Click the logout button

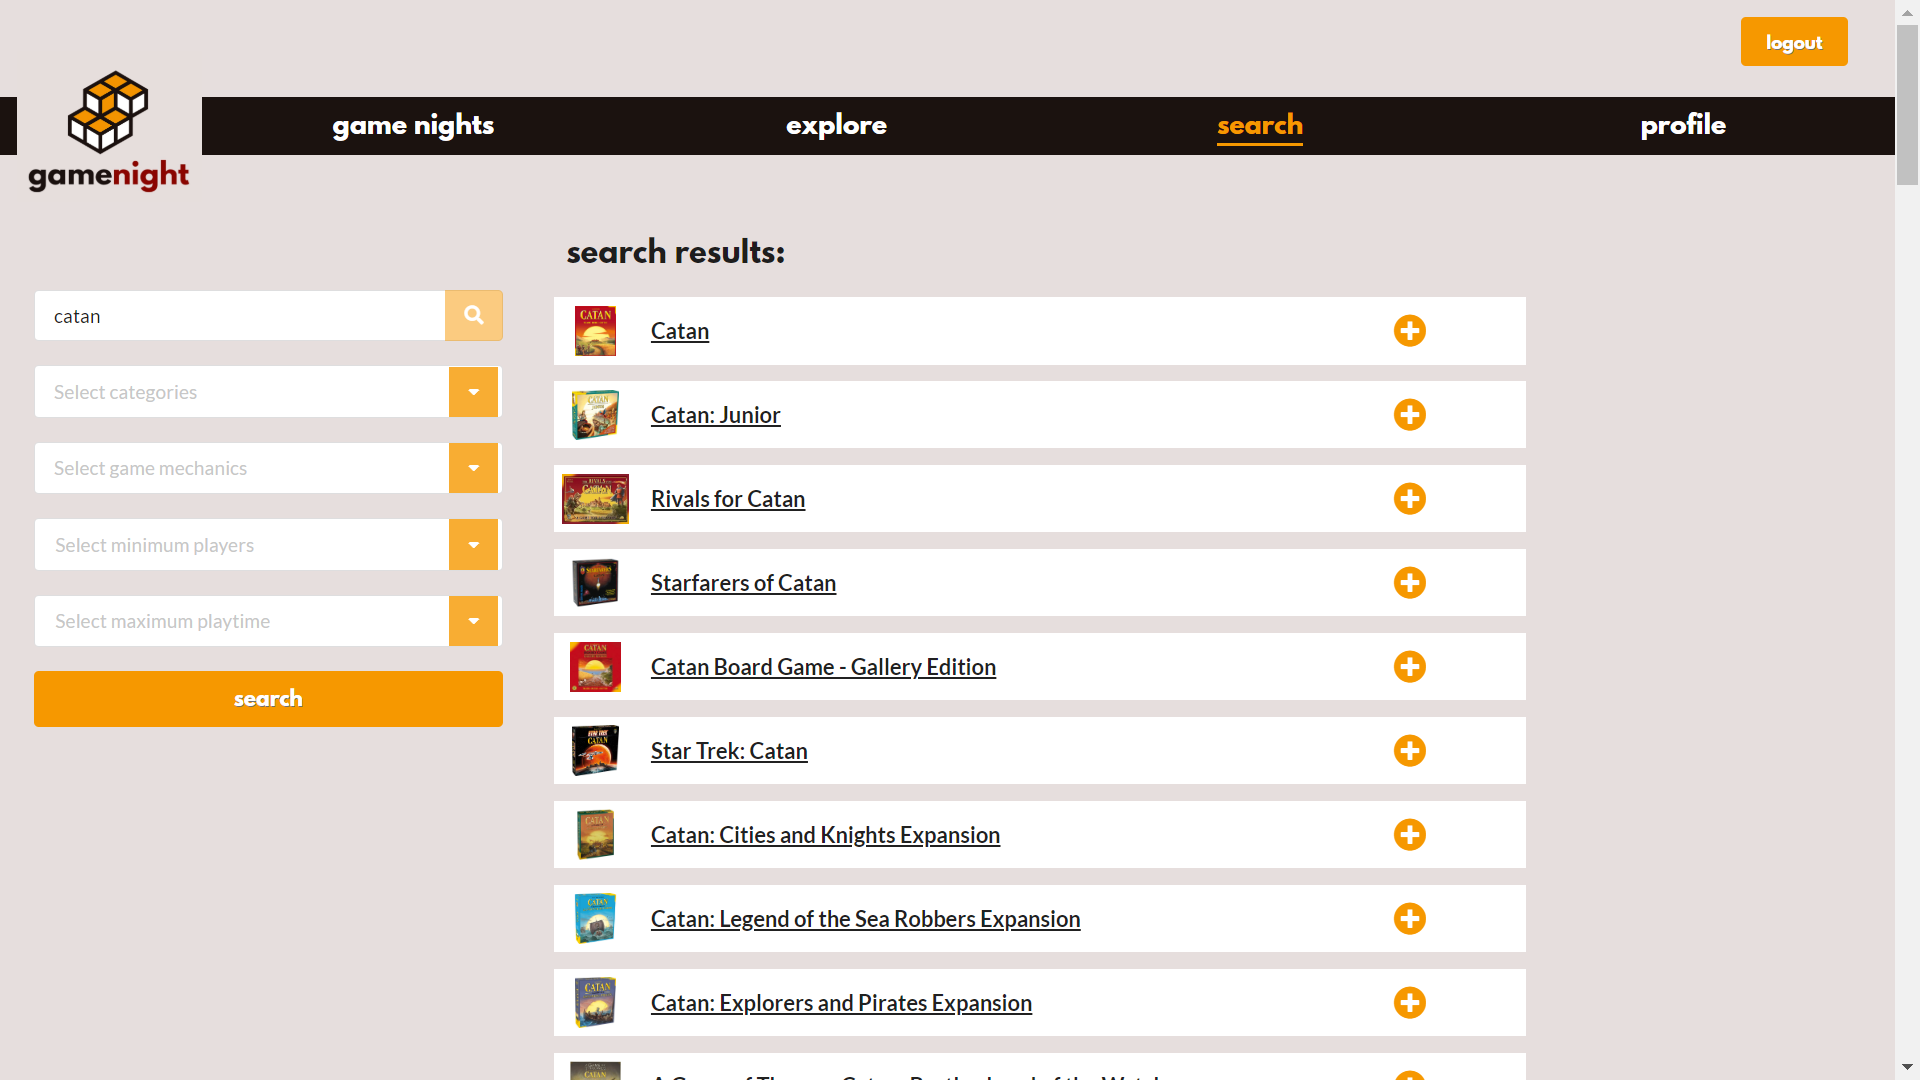(1793, 42)
